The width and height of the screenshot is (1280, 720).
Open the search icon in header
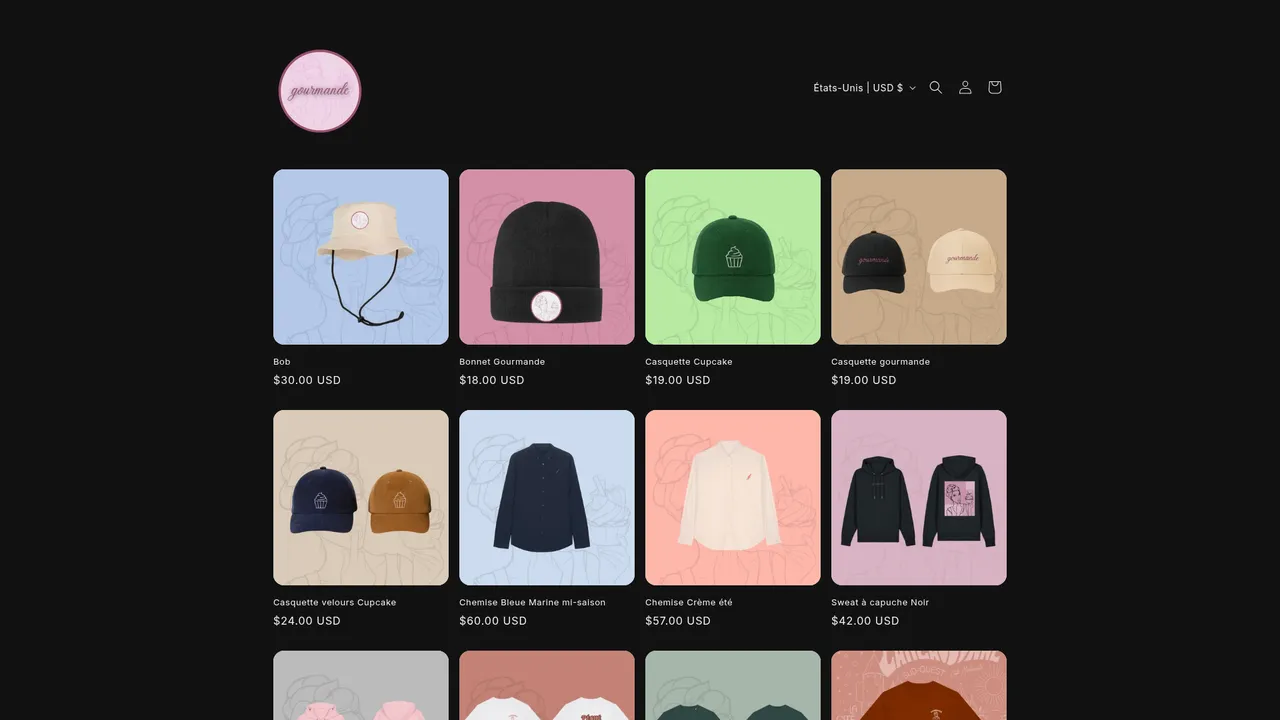[x=936, y=88]
